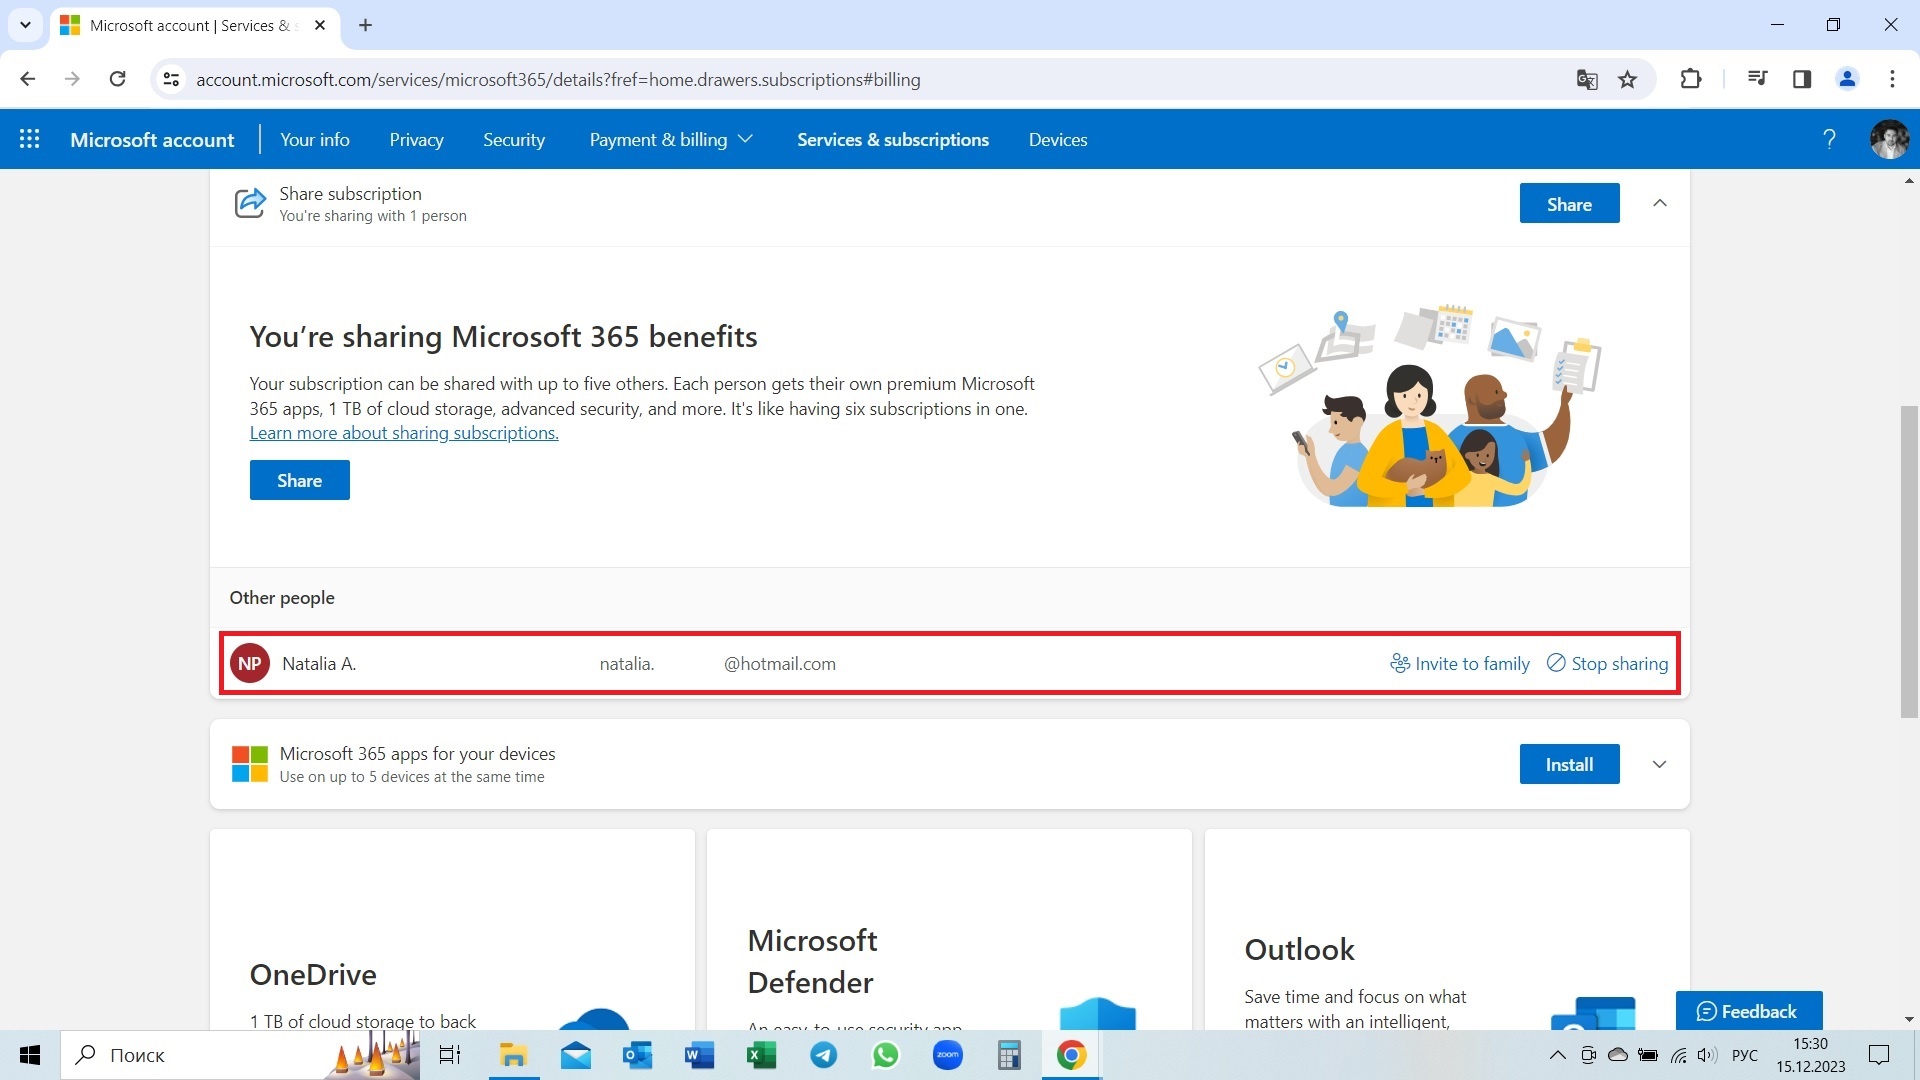This screenshot has height=1080, width=1920.
Task: Switch the РУС keyboard language
Action: 1745,1055
